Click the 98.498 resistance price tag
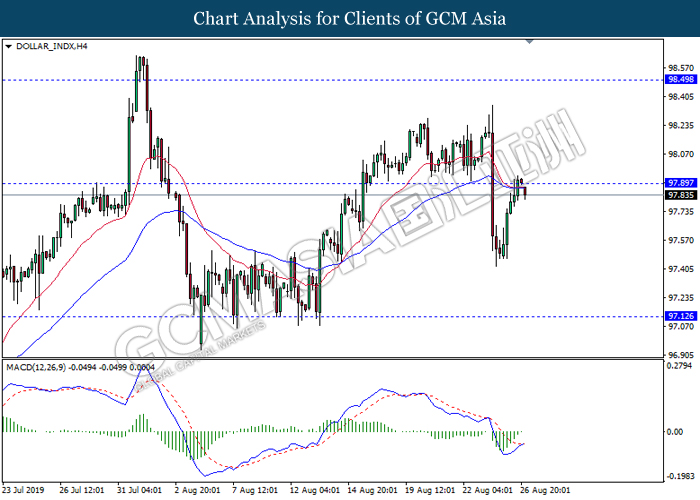The height and width of the screenshot is (500, 700). (x=681, y=79)
